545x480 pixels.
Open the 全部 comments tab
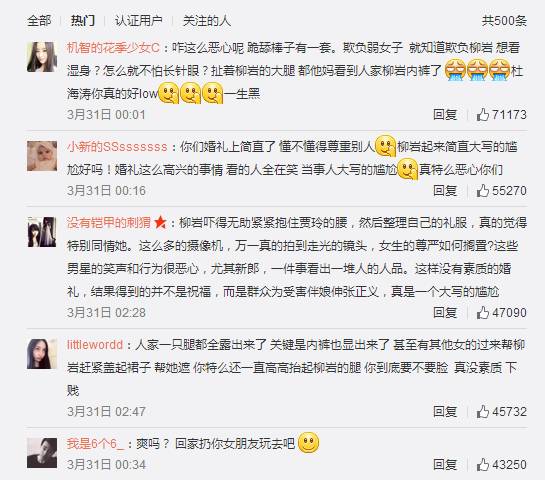point(39,21)
